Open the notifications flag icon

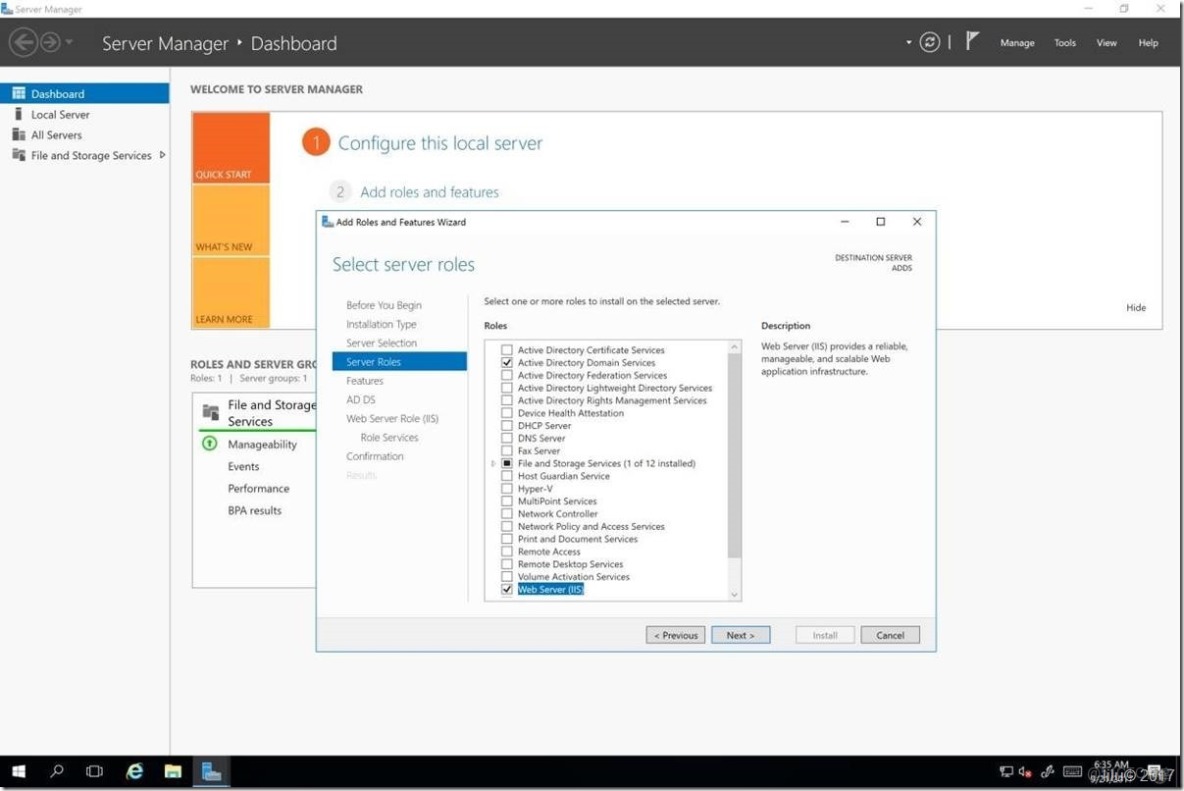pyautogui.click(x=971, y=42)
